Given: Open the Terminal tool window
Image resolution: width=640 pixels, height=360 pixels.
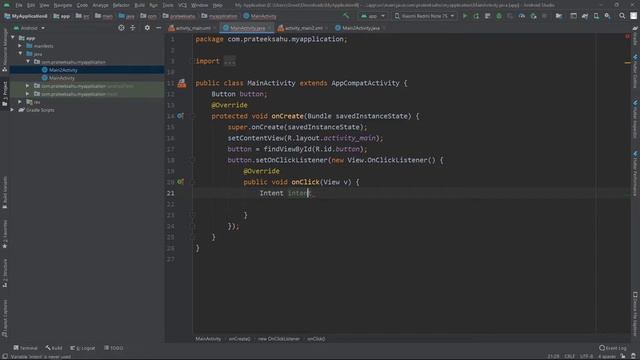Looking at the screenshot, I should click(25, 348).
